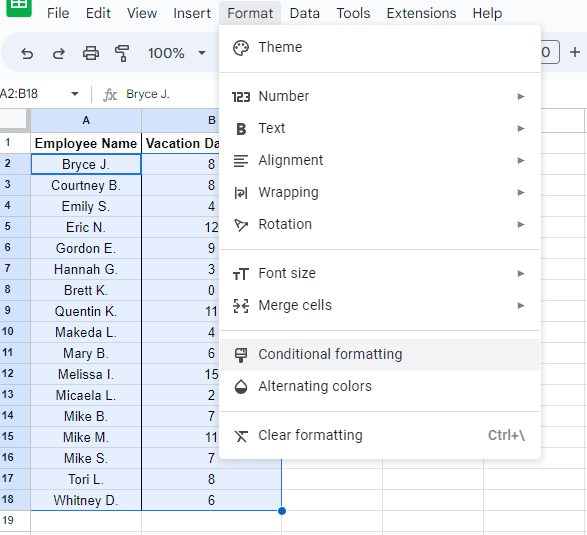Click the undo arrow icon
The height and width of the screenshot is (535, 587).
[27, 54]
